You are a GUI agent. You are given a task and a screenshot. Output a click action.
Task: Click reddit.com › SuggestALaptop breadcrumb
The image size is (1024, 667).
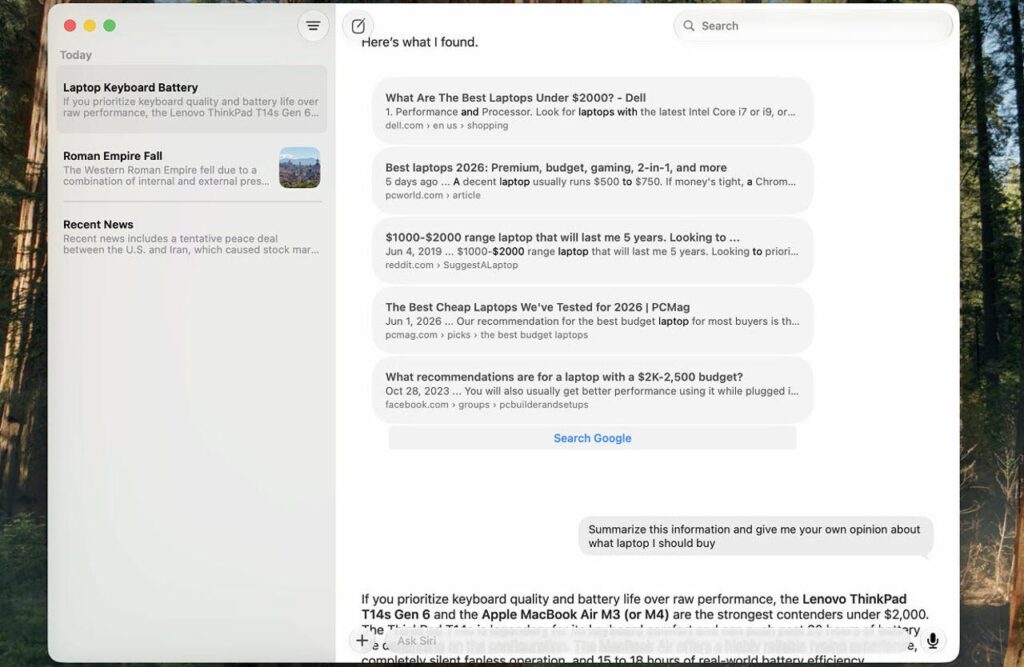[451, 265]
